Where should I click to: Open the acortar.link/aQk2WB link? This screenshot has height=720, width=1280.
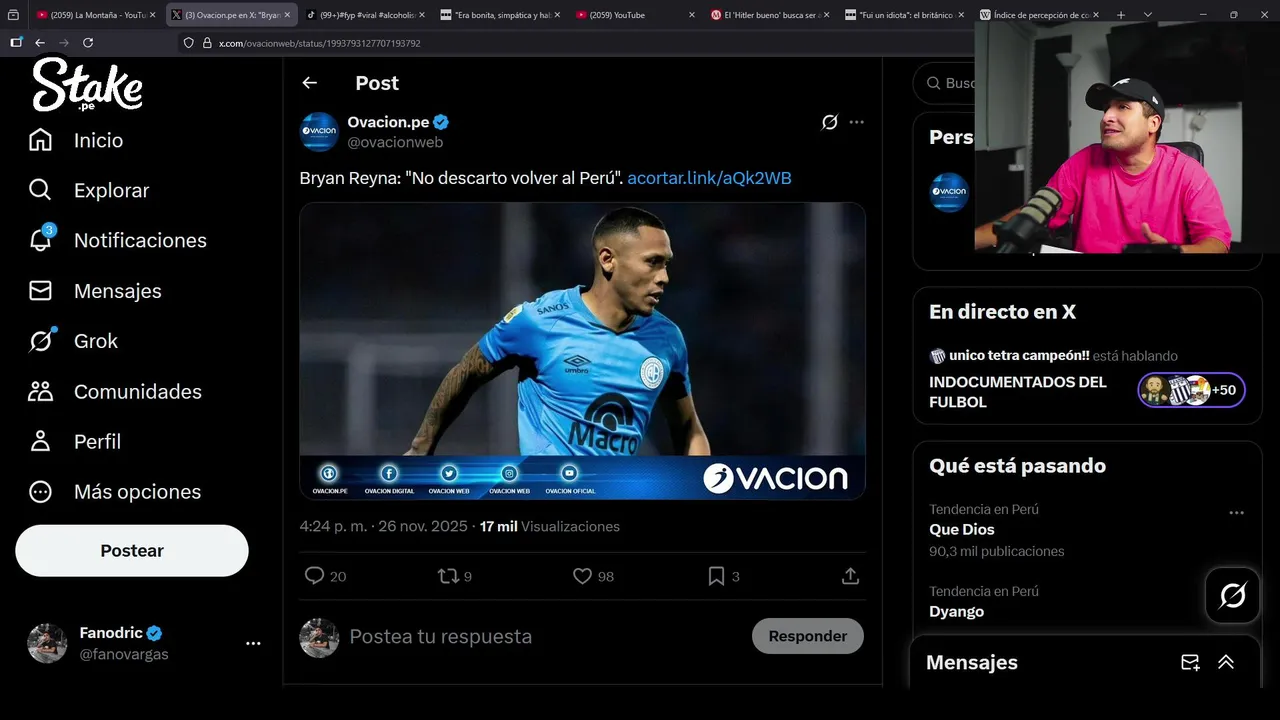709,178
